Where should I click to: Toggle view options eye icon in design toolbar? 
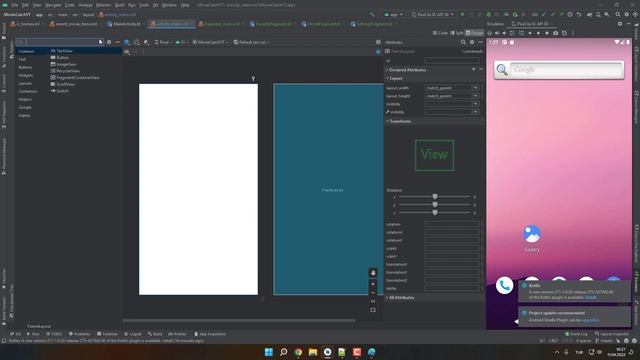(127, 52)
